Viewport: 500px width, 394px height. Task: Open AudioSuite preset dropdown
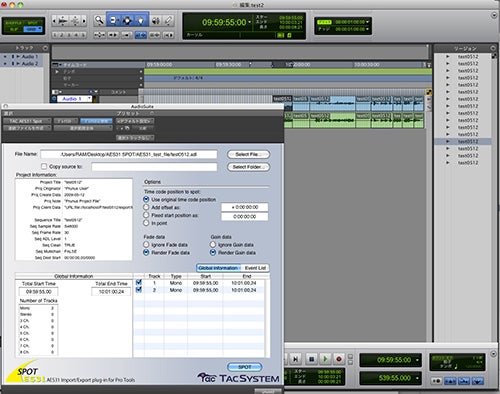(135, 121)
